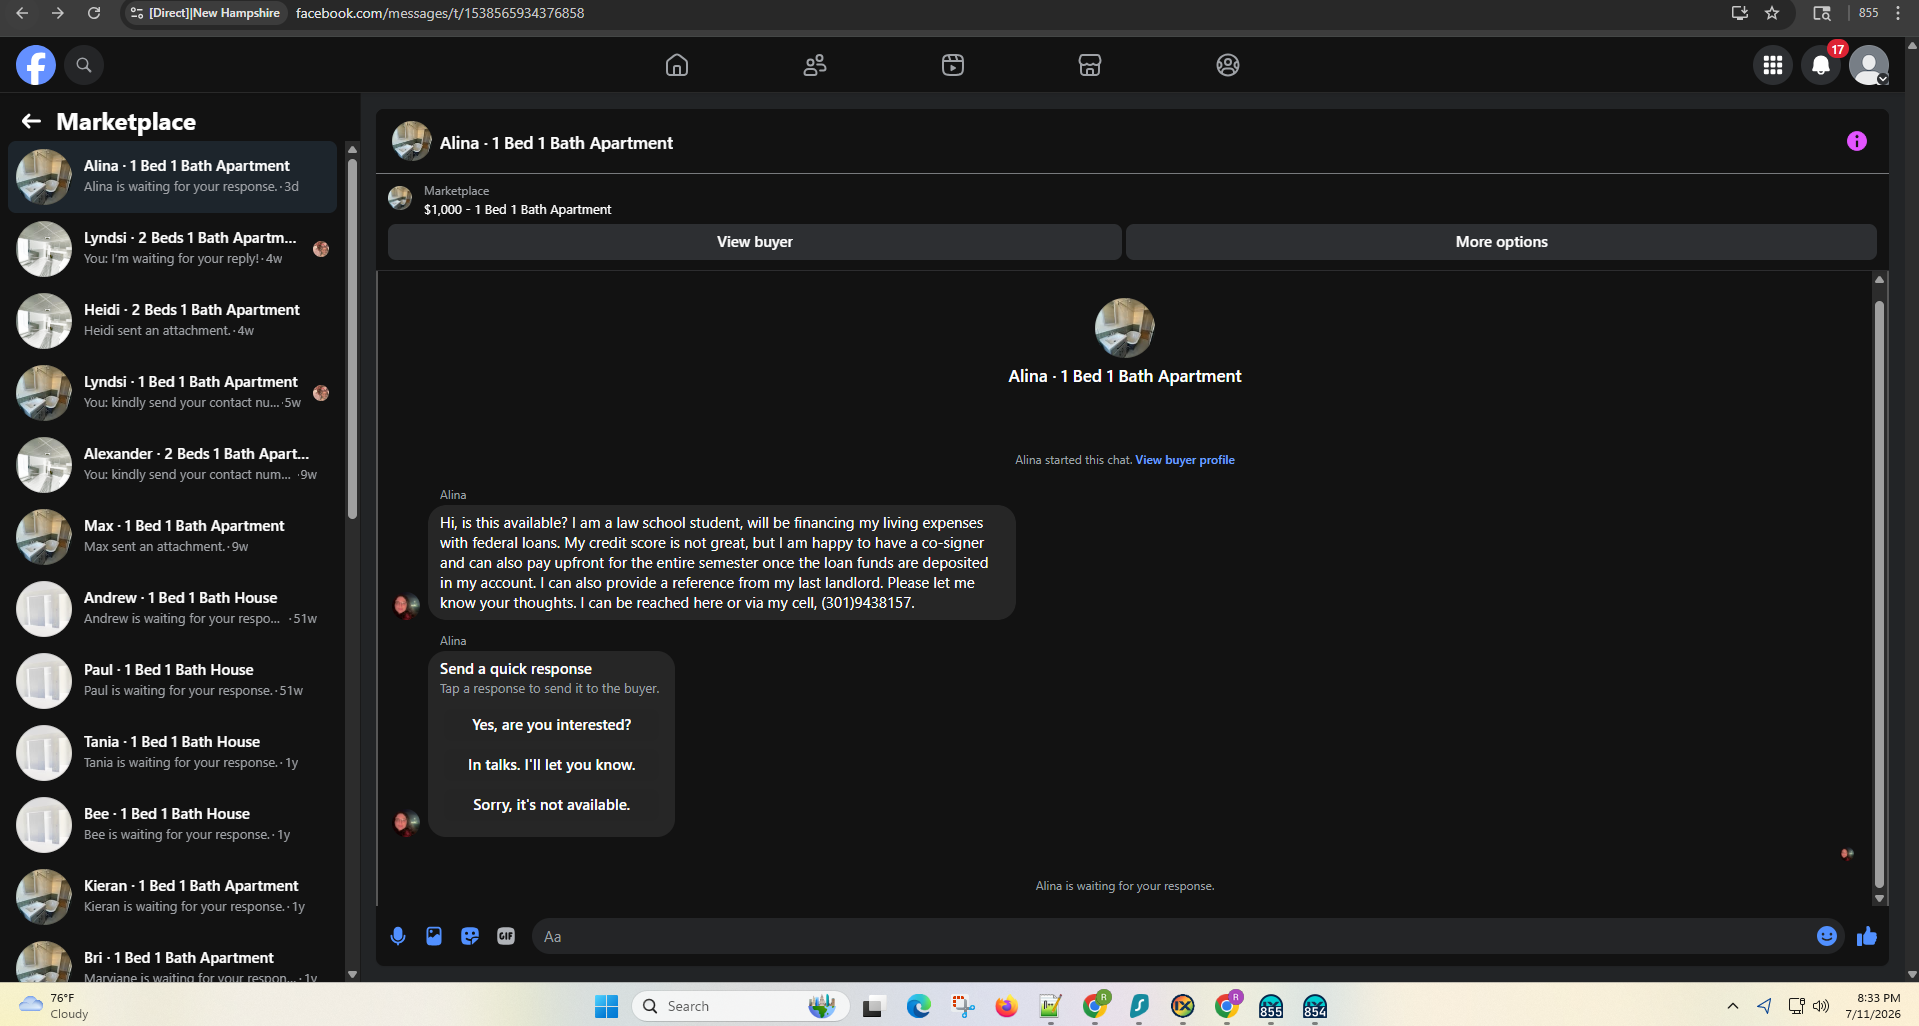
Task: Click the browser address bar URL
Action: tap(440, 13)
